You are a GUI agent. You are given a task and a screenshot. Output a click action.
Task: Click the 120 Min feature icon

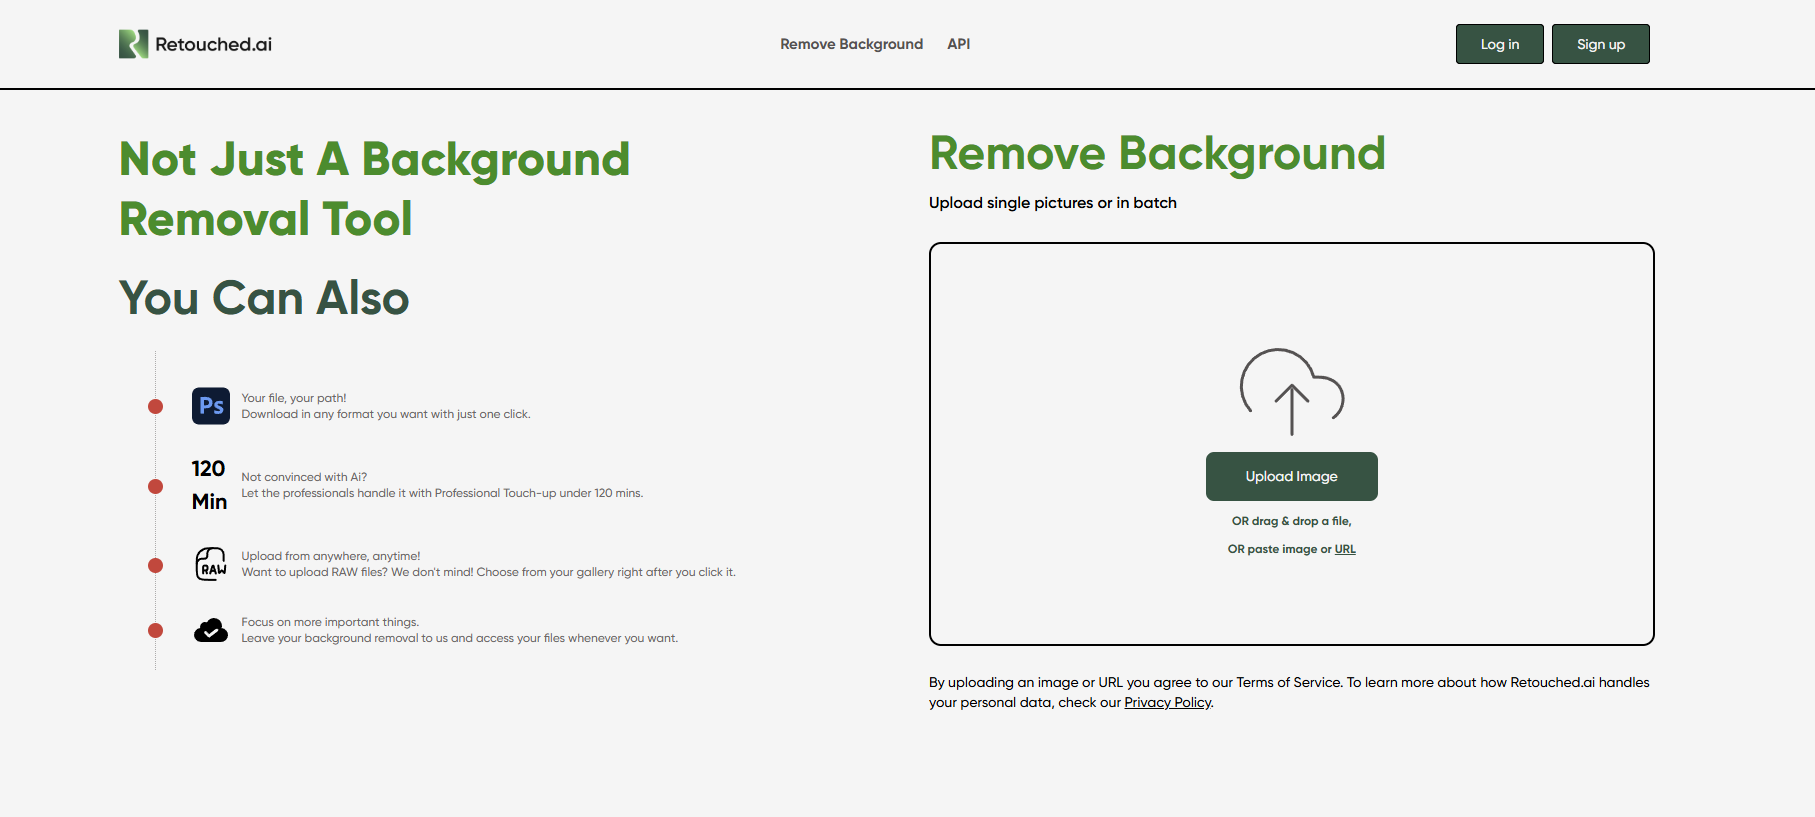209,485
